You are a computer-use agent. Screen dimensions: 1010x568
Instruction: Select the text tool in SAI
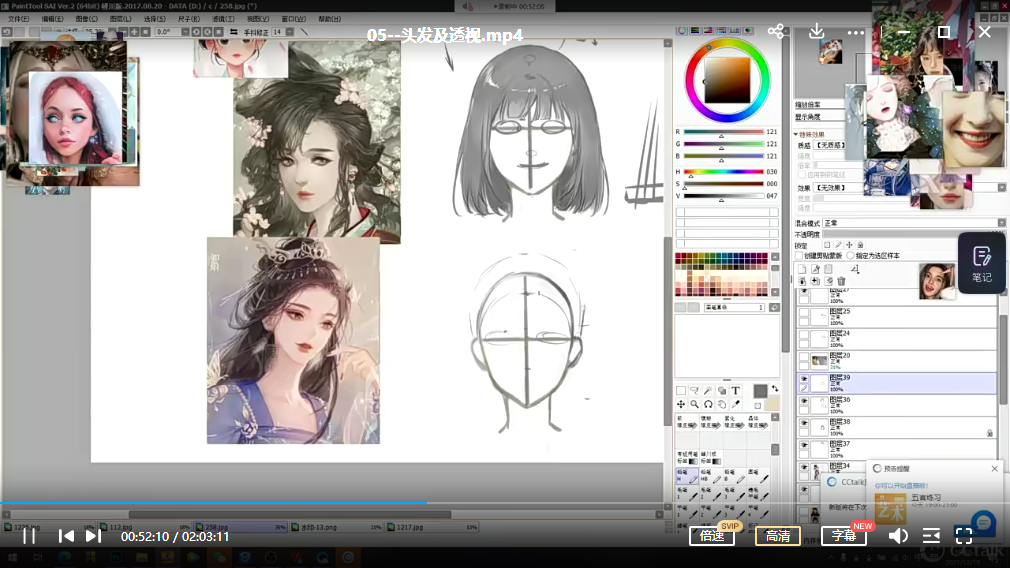point(736,391)
